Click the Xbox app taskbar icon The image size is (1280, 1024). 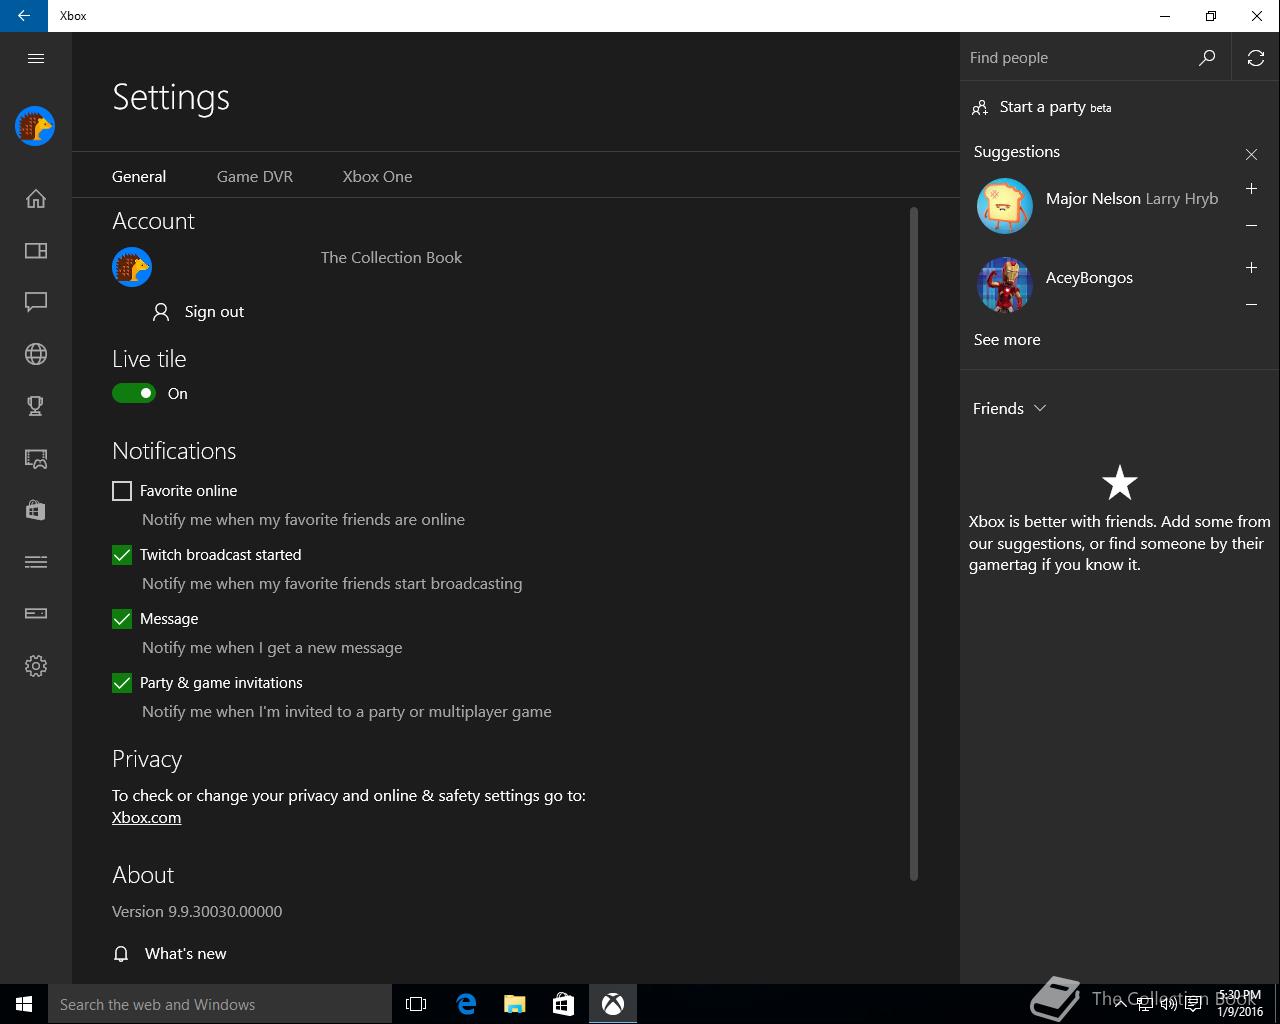[613, 1004]
